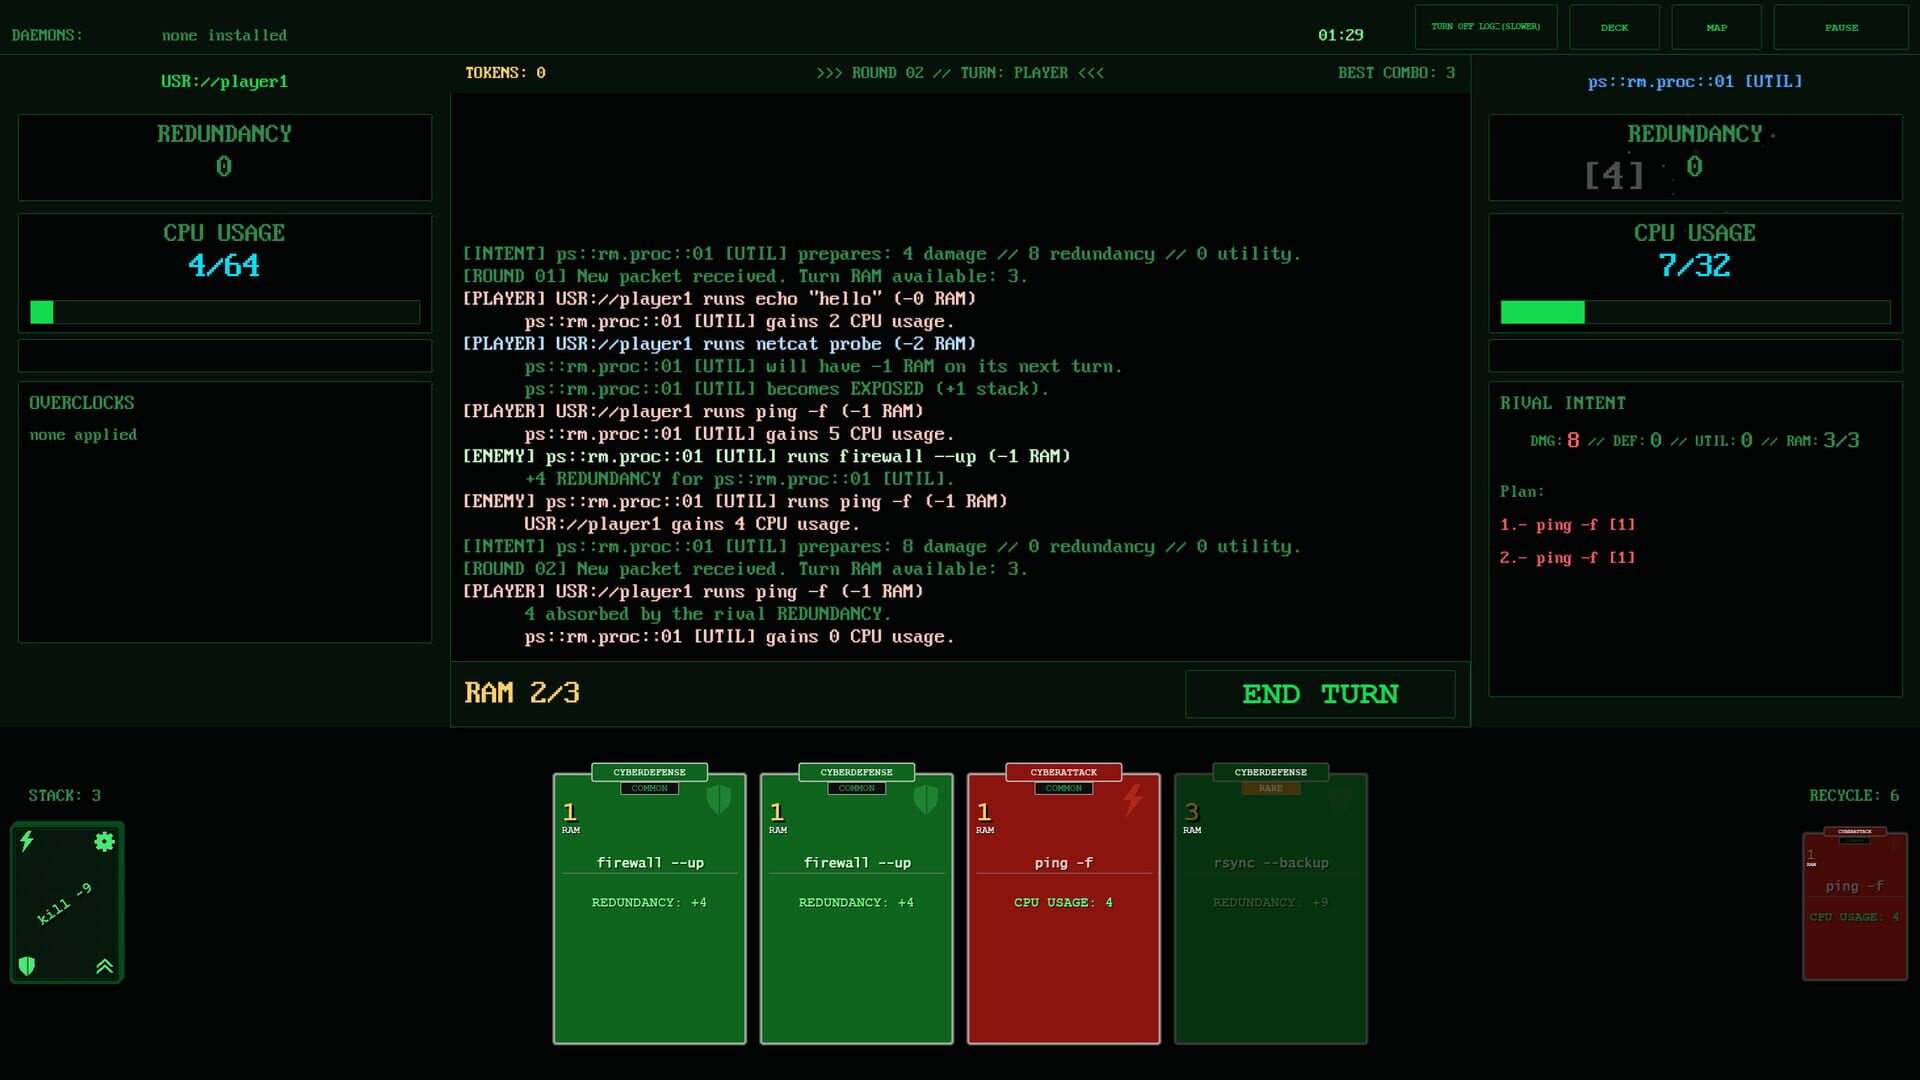Click the 01:29 timer
Screen dimensions: 1920x1080
coord(1340,35)
